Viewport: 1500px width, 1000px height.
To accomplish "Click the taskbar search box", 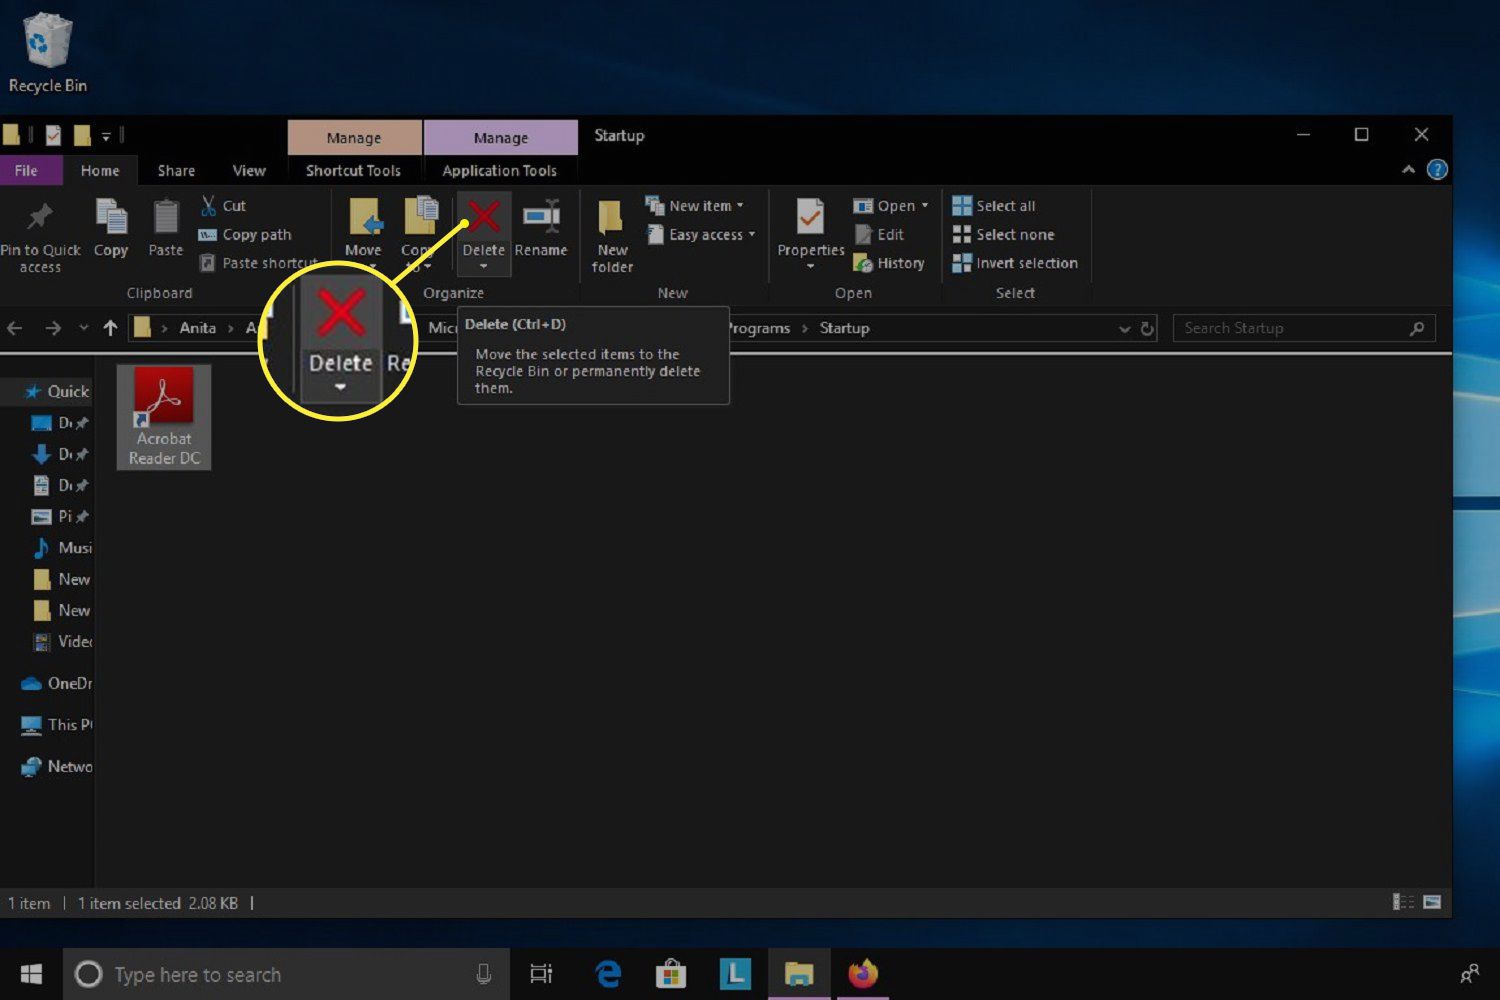I will 286,974.
